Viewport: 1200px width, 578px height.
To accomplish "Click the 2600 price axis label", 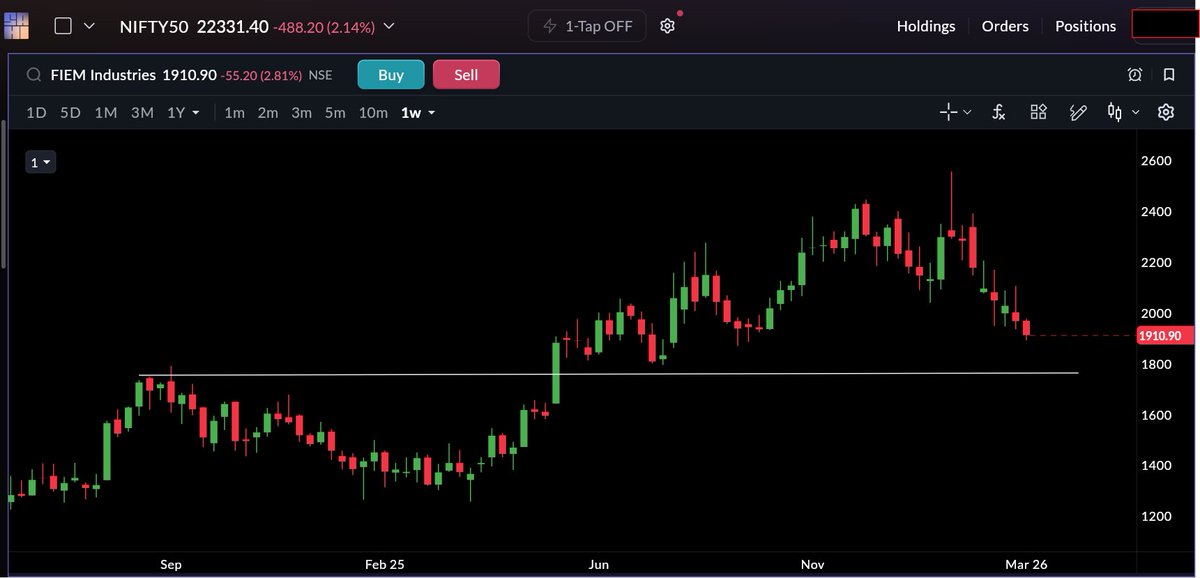I will tap(1156, 161).
